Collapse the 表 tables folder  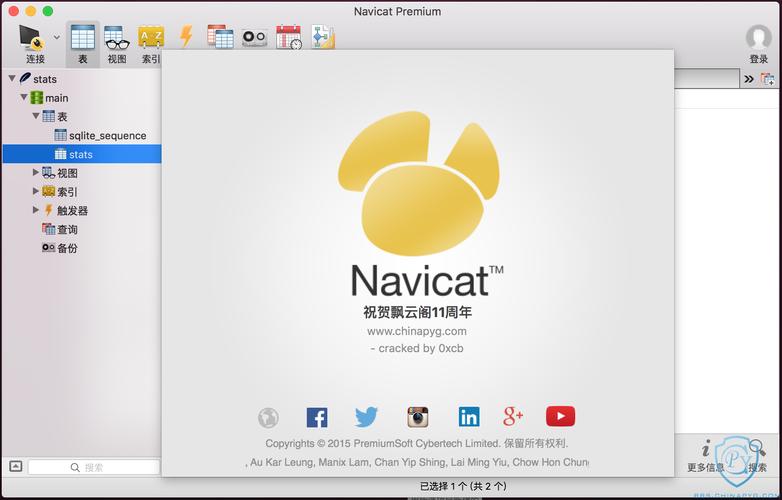tap(35, 116)
